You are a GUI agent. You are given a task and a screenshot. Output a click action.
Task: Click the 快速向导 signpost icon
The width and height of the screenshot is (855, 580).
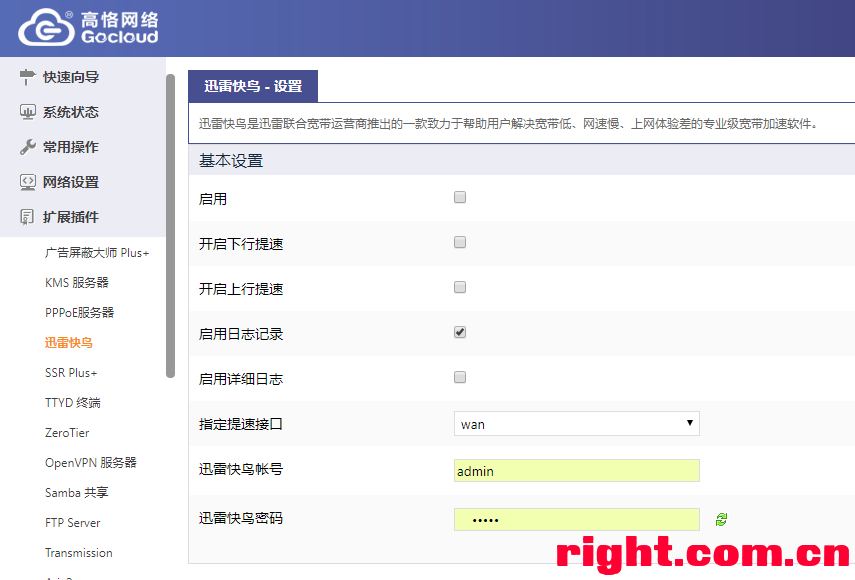(27, 77)
